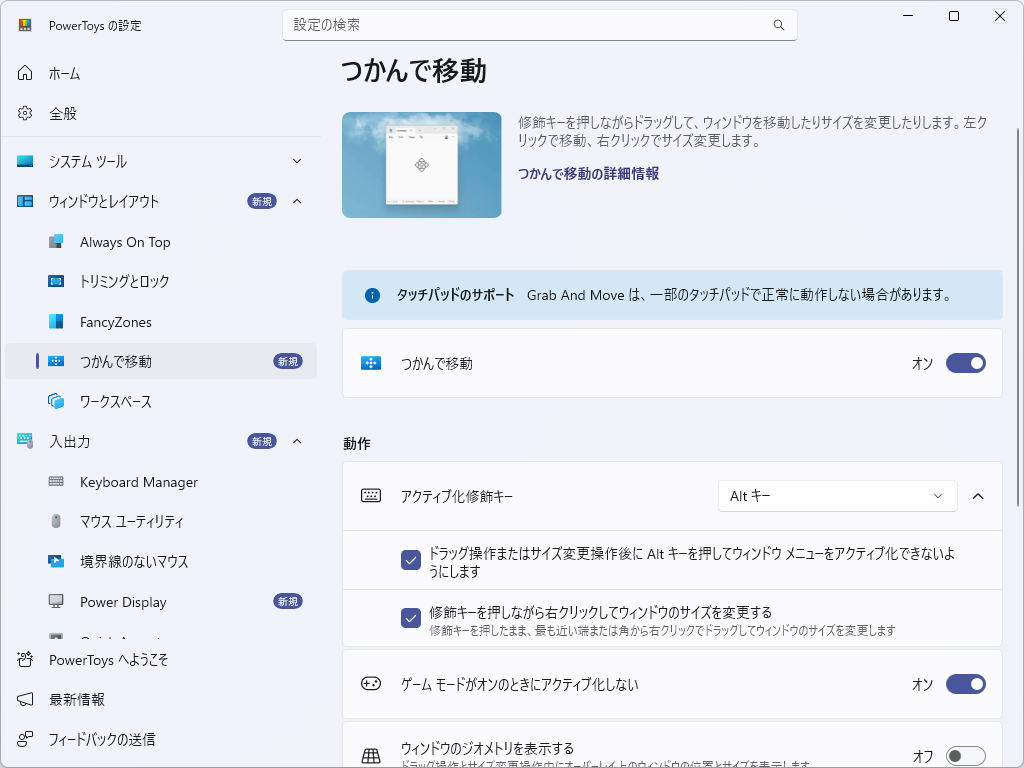Click the Keyboard Manager icon
Screen dimensions: 1024x768
[x=56, y=481]
